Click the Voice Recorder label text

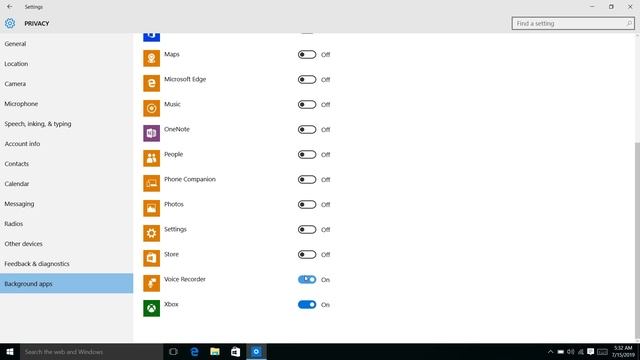[184, 279]
